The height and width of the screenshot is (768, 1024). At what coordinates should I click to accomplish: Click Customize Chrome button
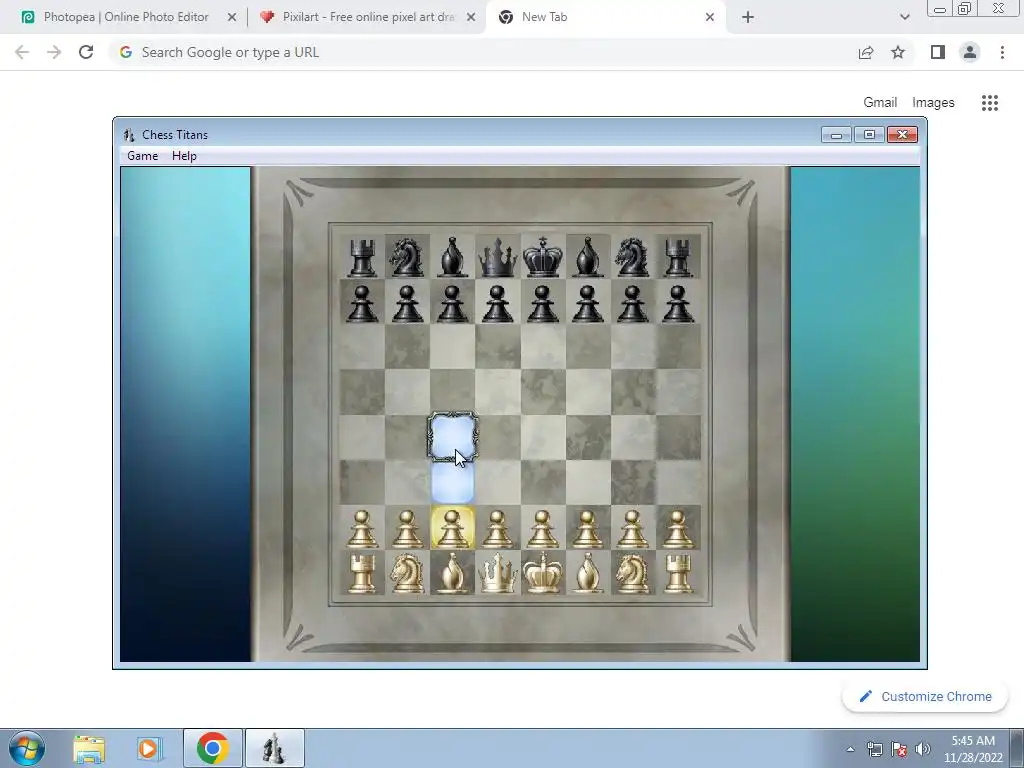(927, 697)
